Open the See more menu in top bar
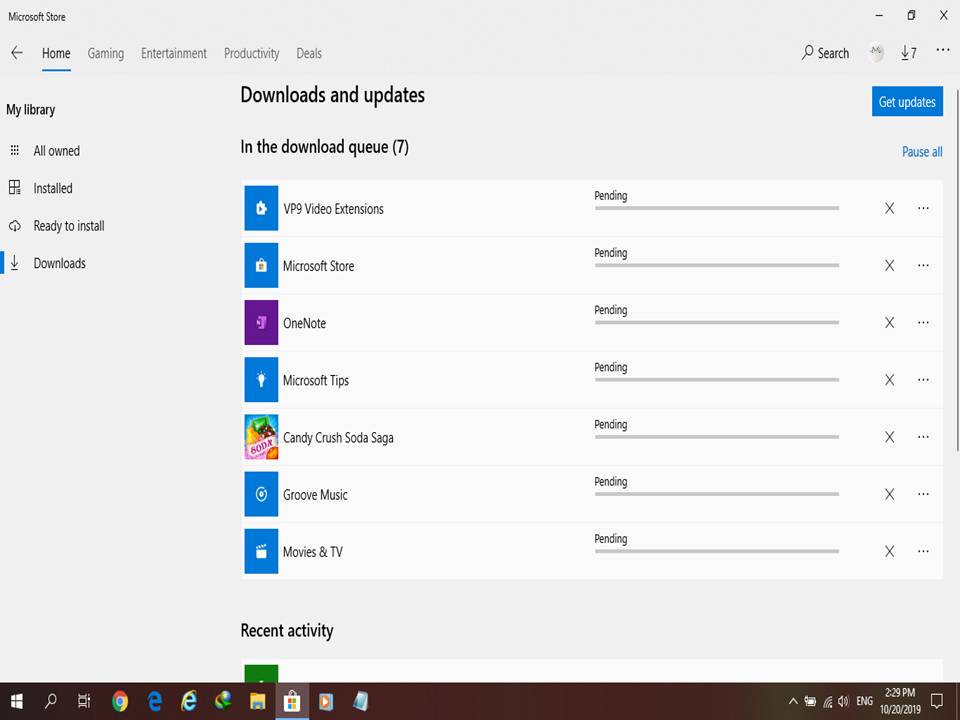 point(942,51)
